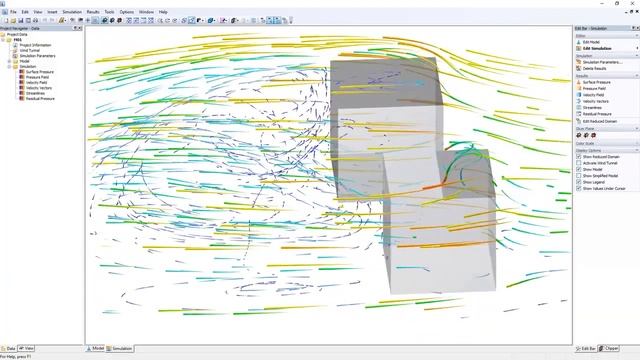Viewport: 640px width, 360px height.
Task: Click Velocity Field icon in Edit Bar results
Action: [579, 95]
